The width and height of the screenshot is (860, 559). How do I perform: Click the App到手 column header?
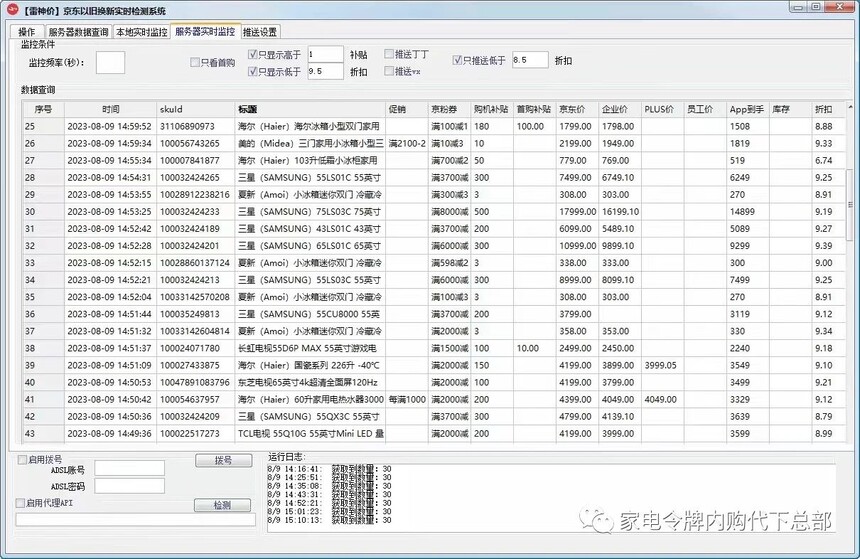pos(747,109)
